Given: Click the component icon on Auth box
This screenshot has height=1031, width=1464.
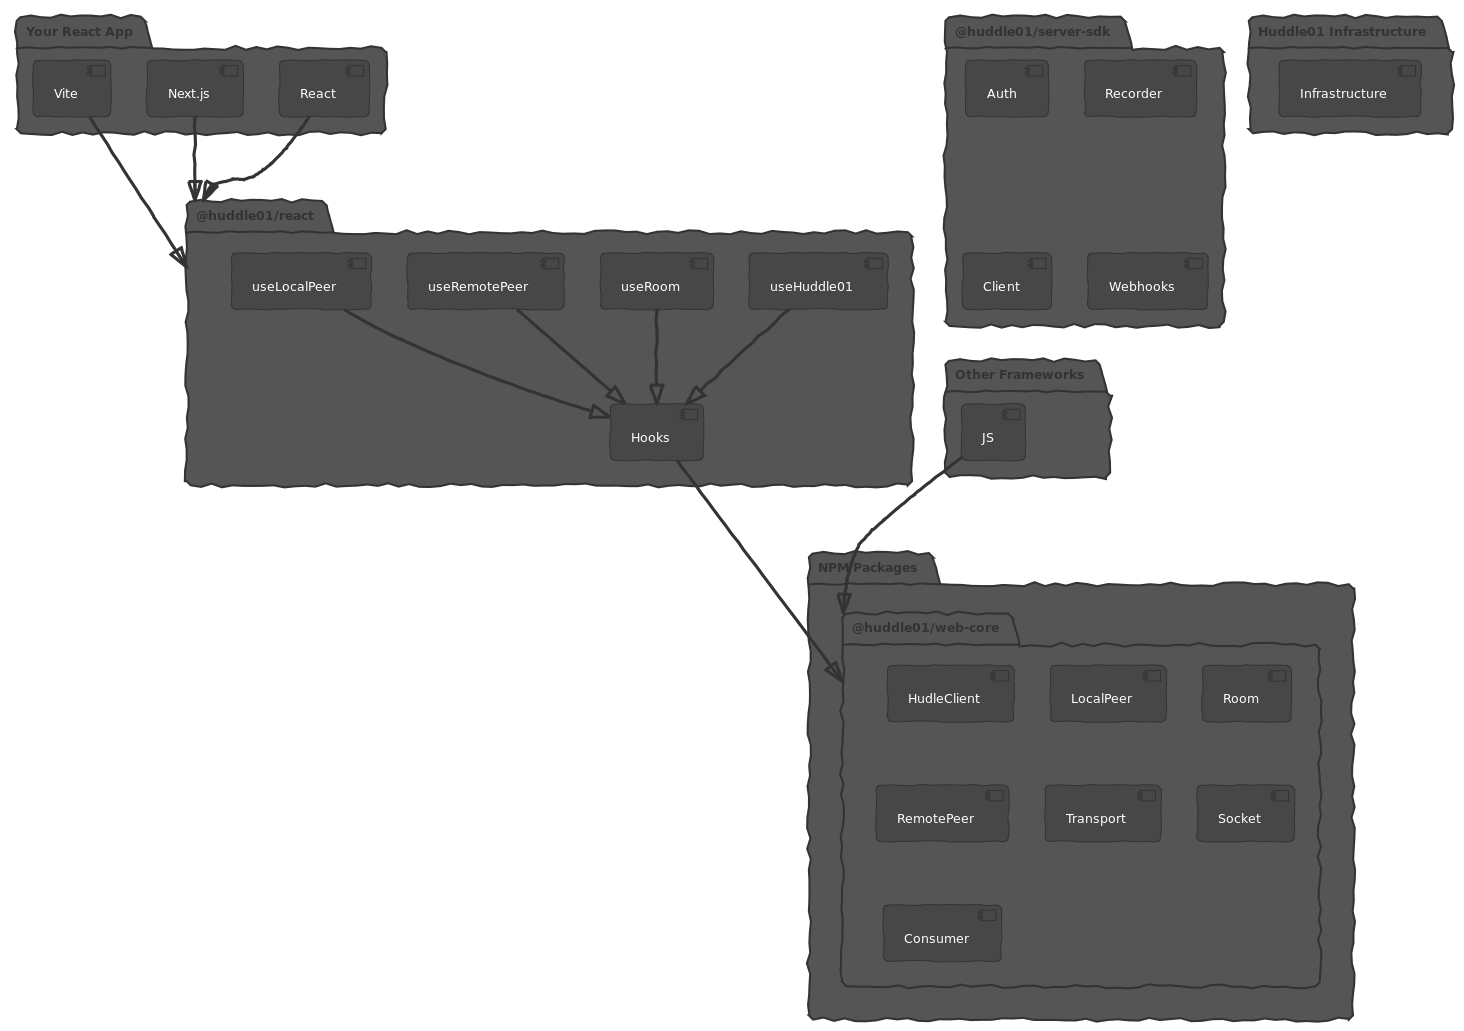Looking at the screenshot, I should click(1035, 71).
